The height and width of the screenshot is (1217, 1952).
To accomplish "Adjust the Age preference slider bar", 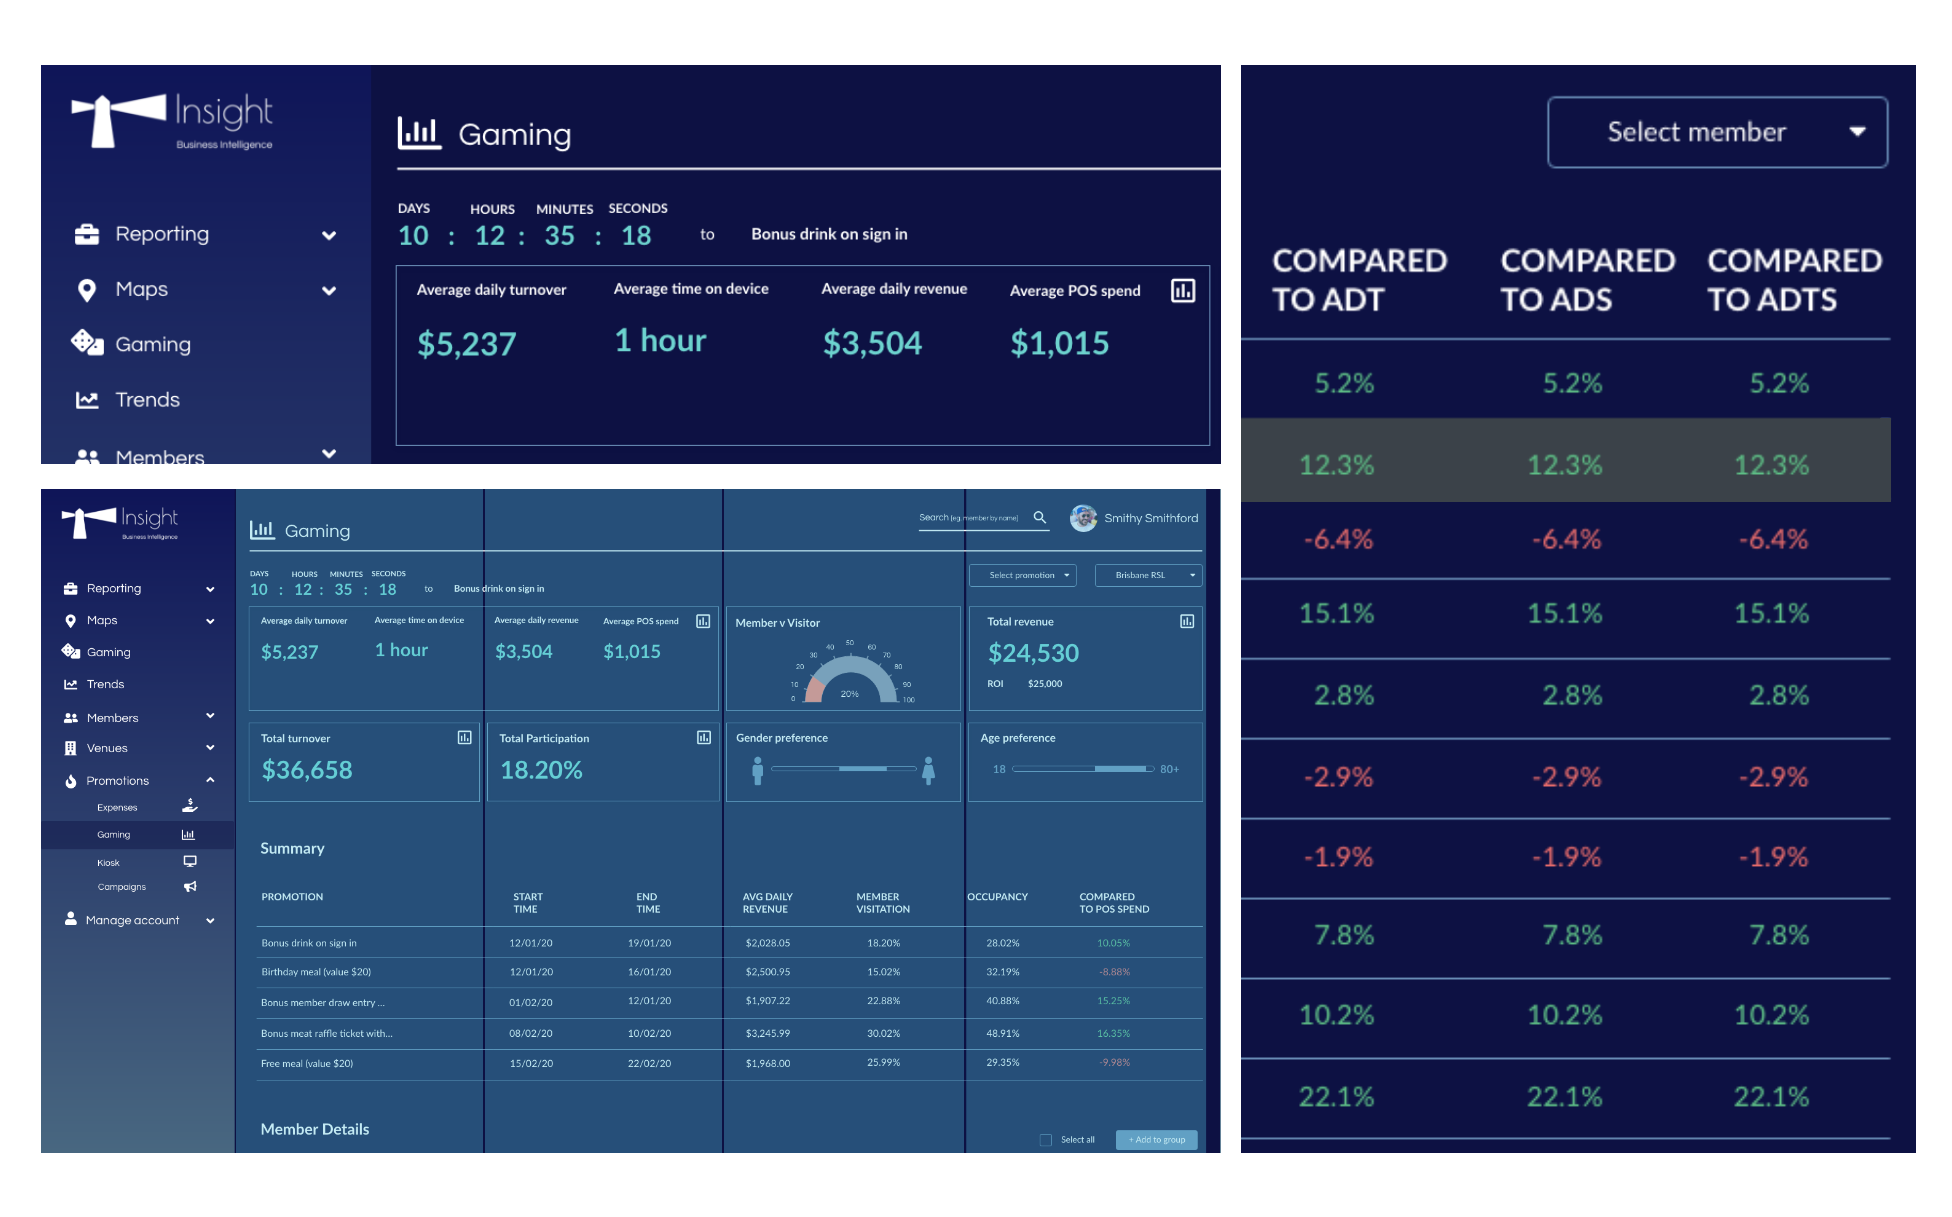I will (1083, 769).
